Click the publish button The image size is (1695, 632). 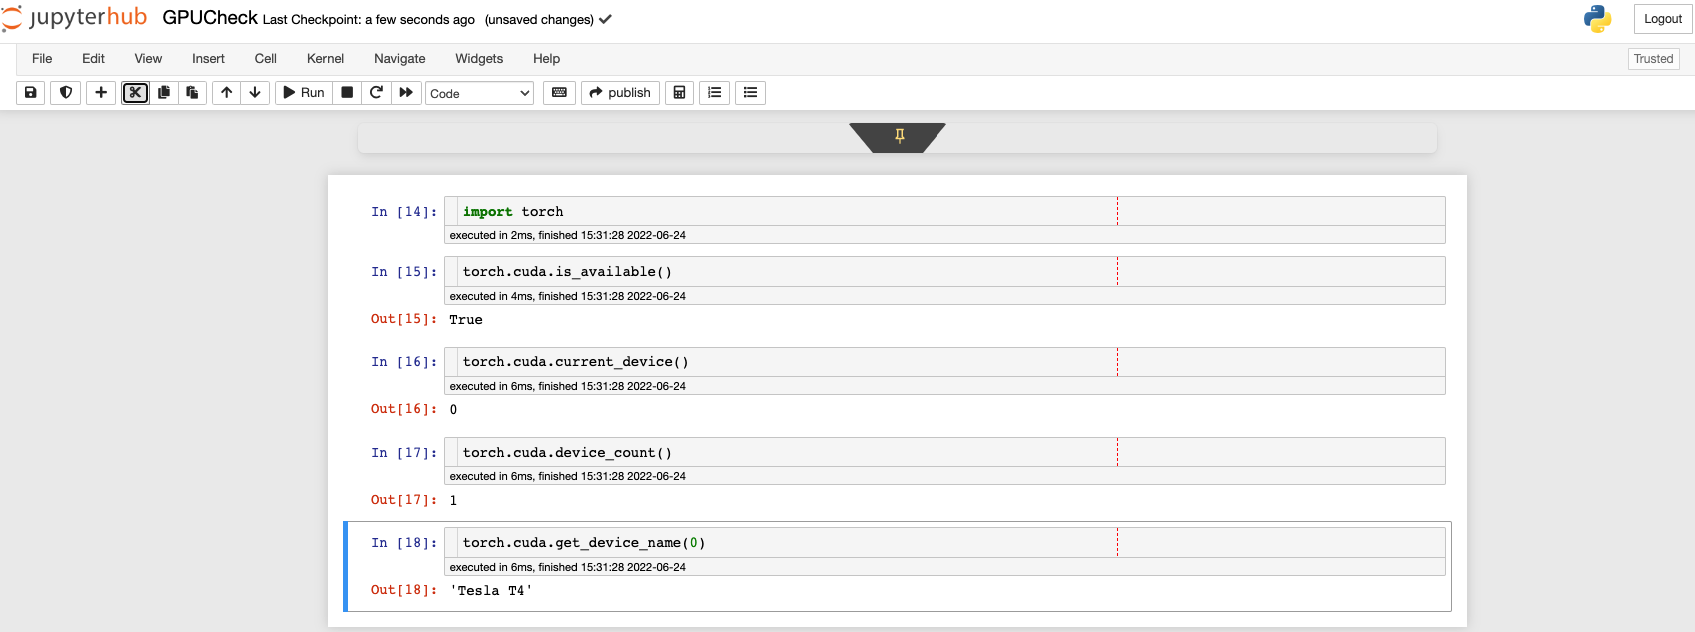coord(620,93)
